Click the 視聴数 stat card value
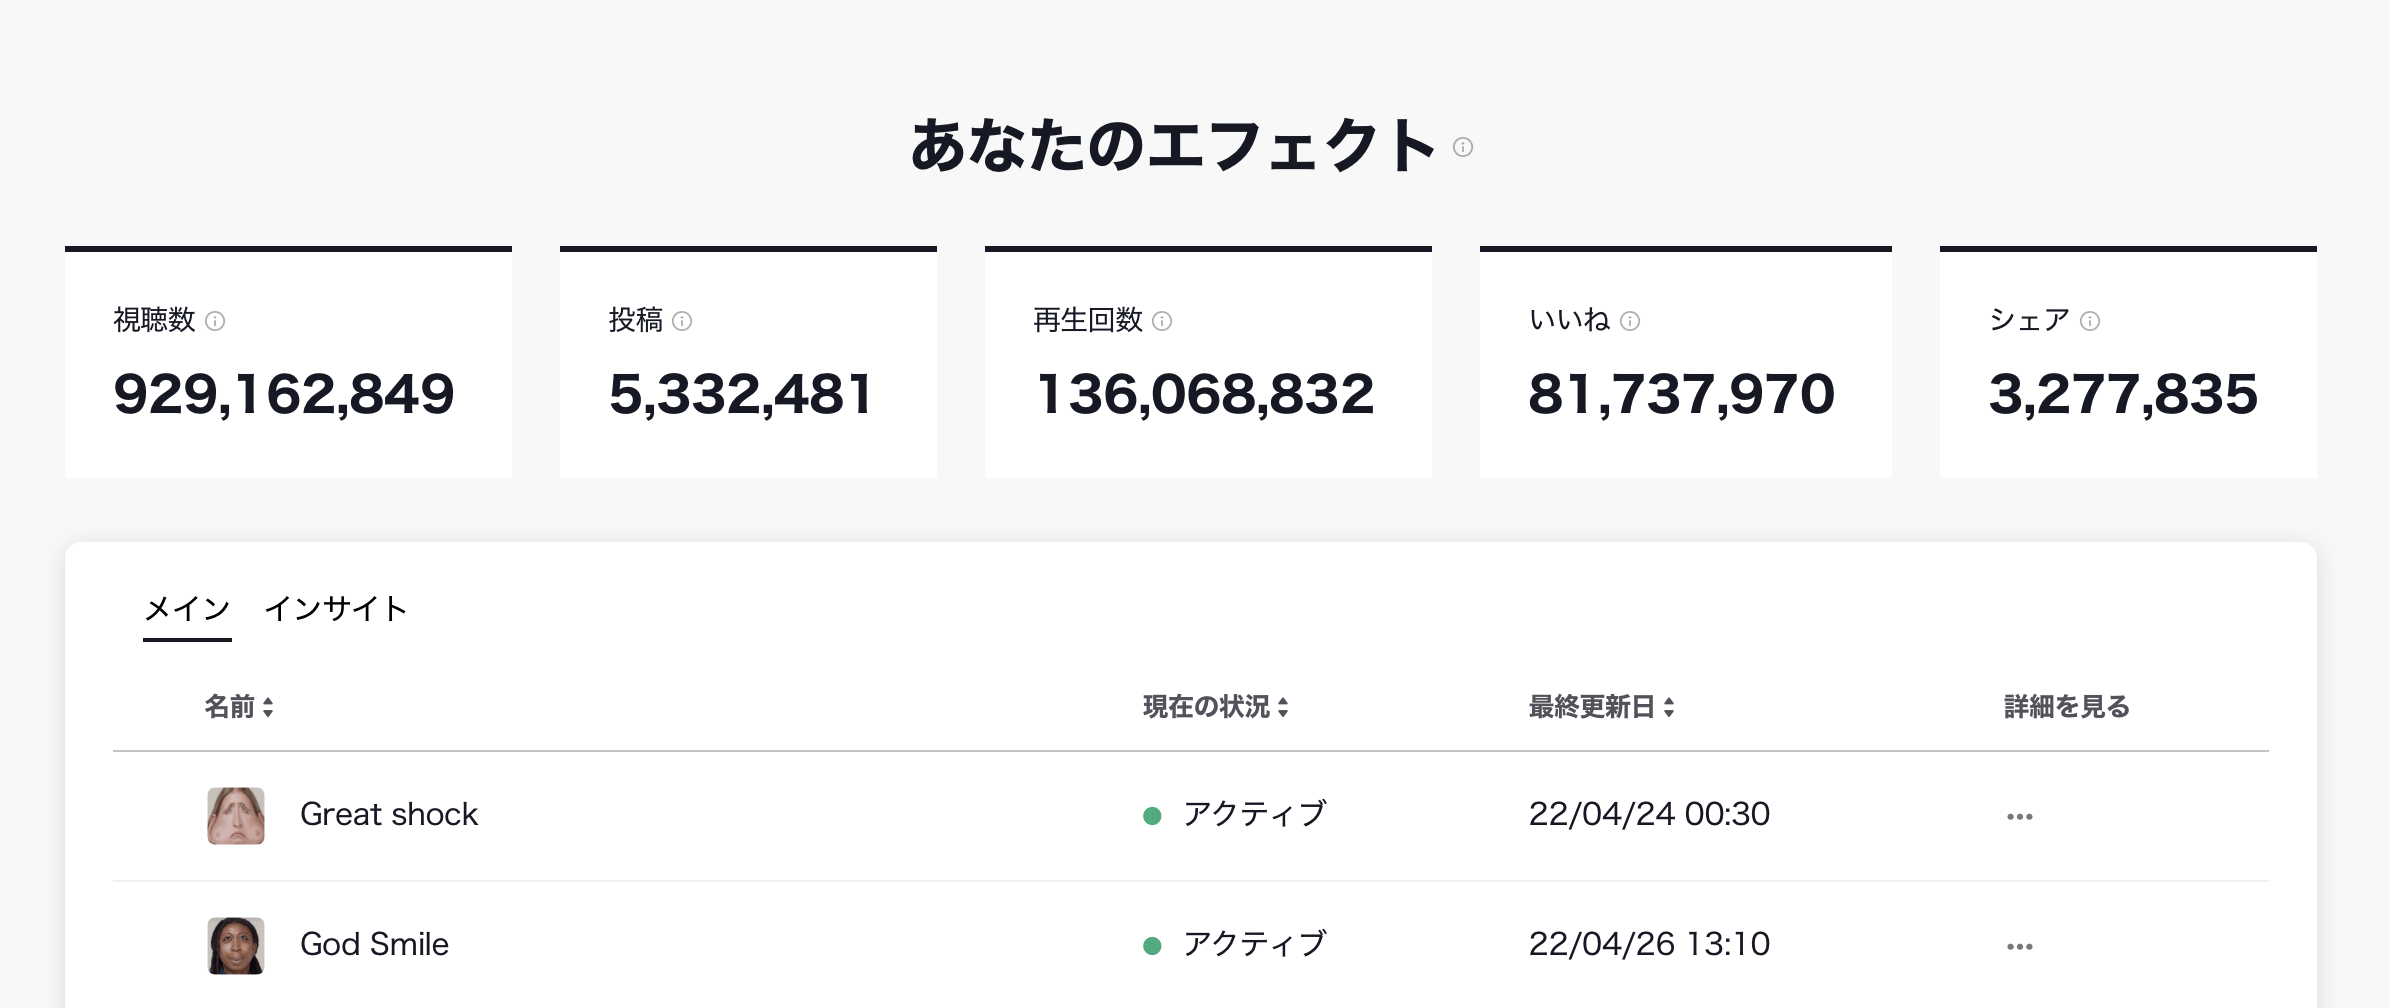This screenshot has width=2390, height=1008. point(284,394)
